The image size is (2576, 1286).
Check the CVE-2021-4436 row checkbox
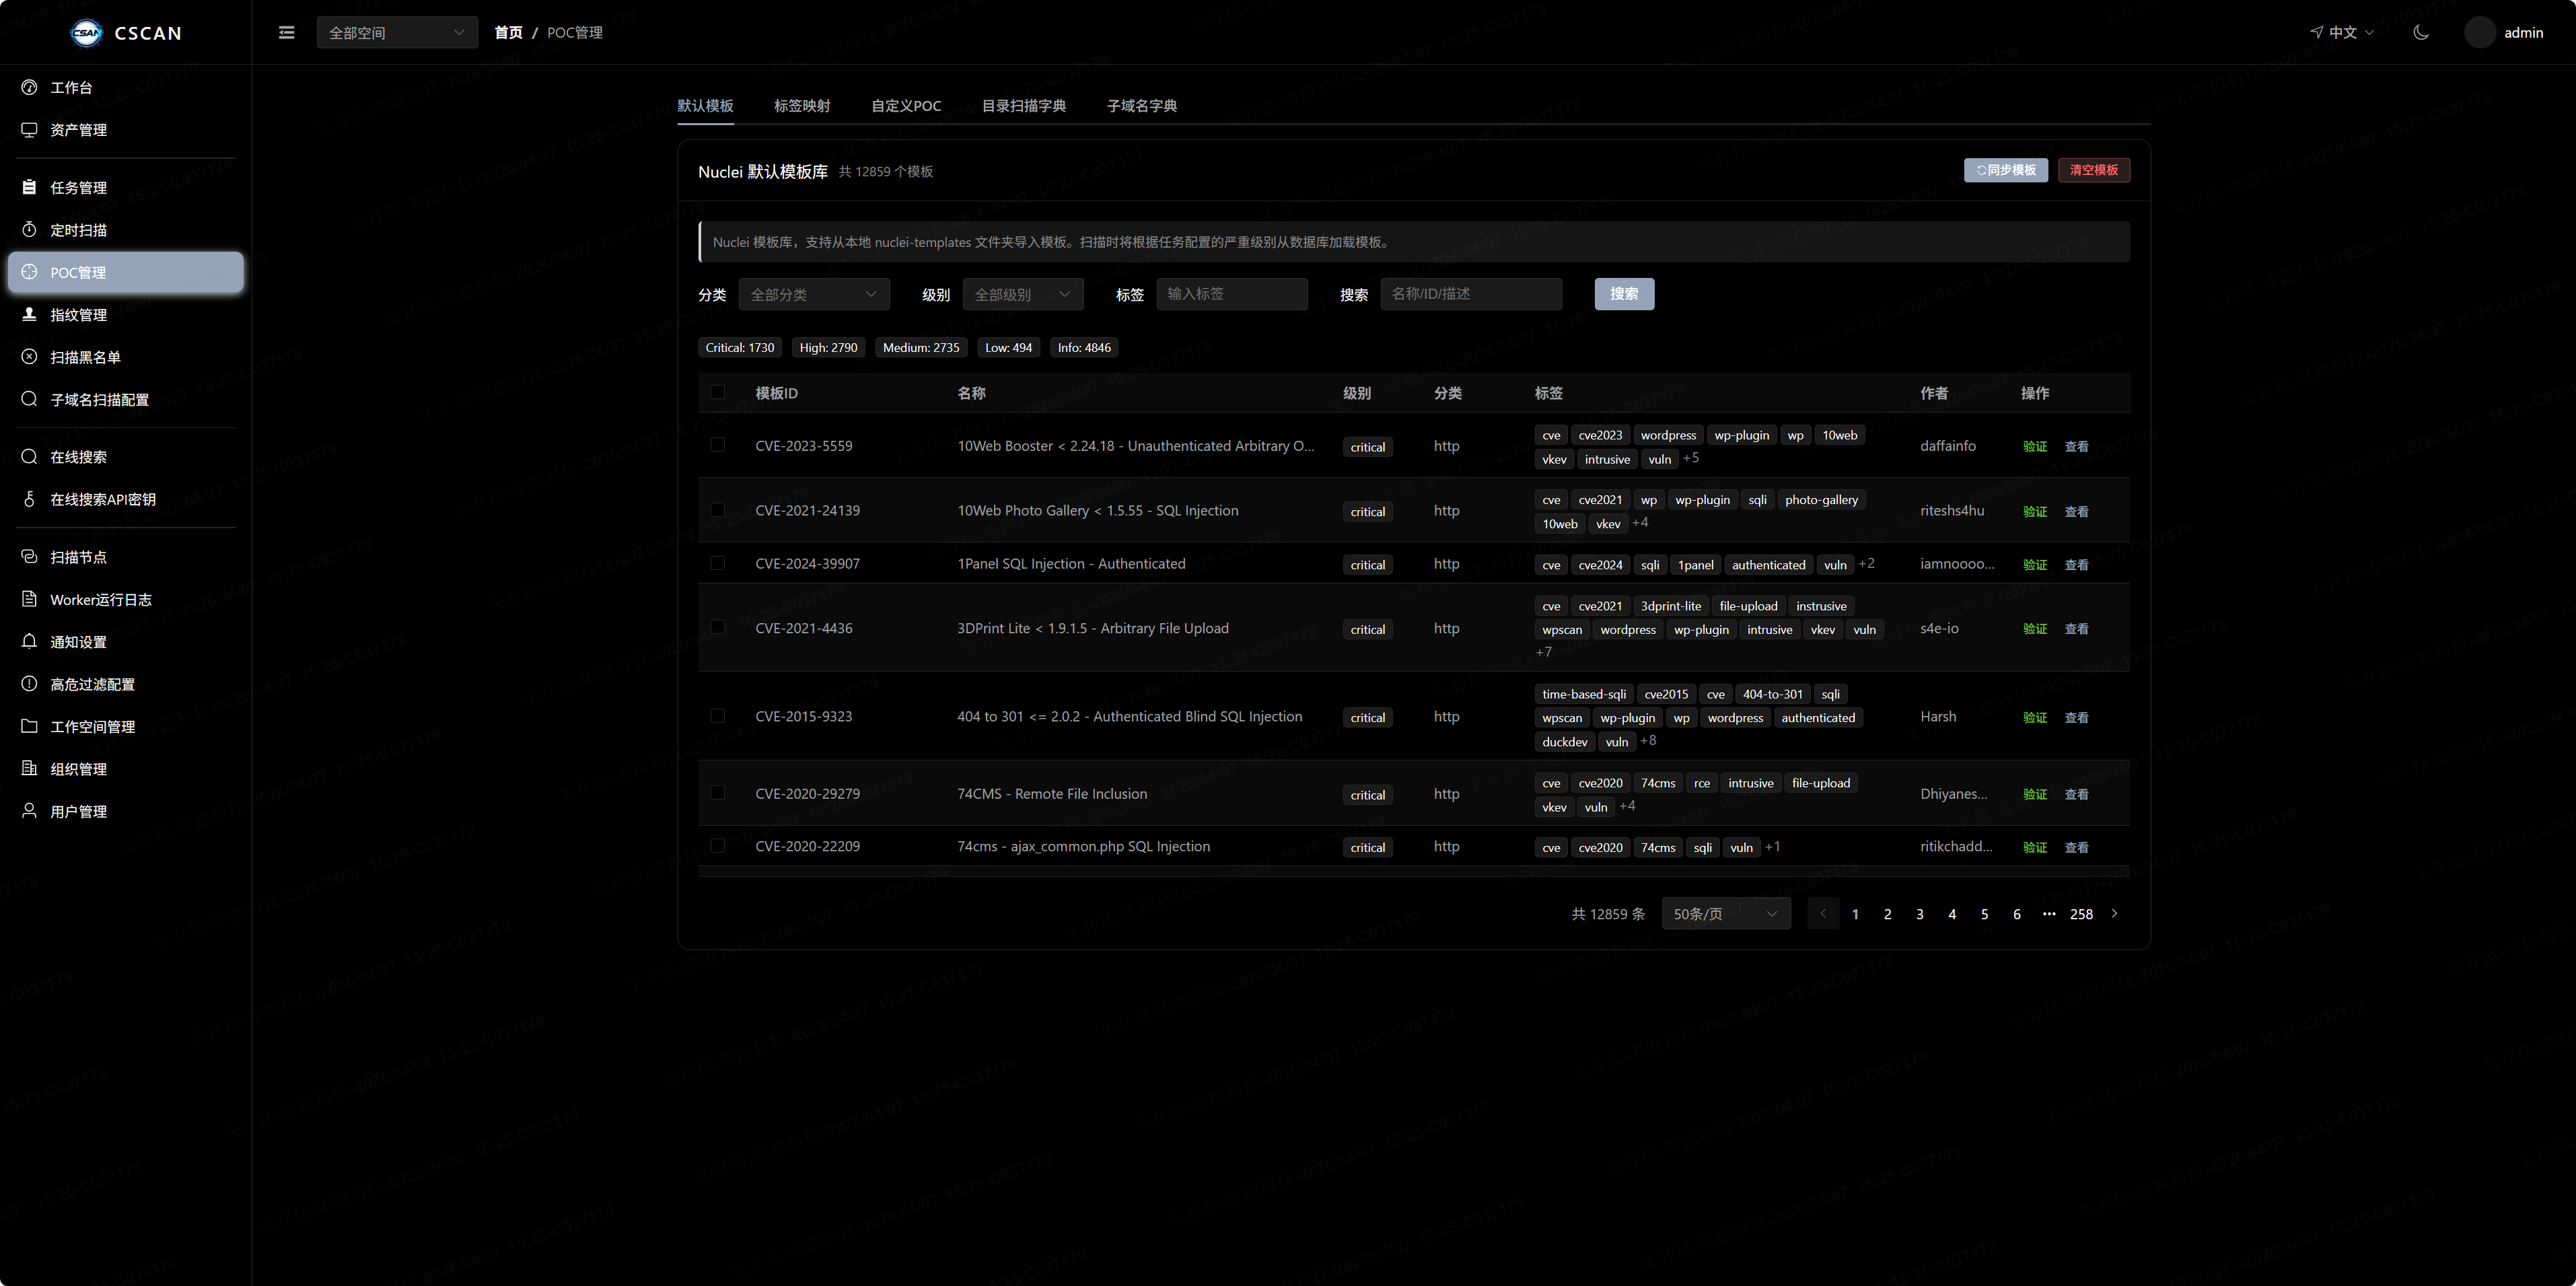click(x=717, y=628)
